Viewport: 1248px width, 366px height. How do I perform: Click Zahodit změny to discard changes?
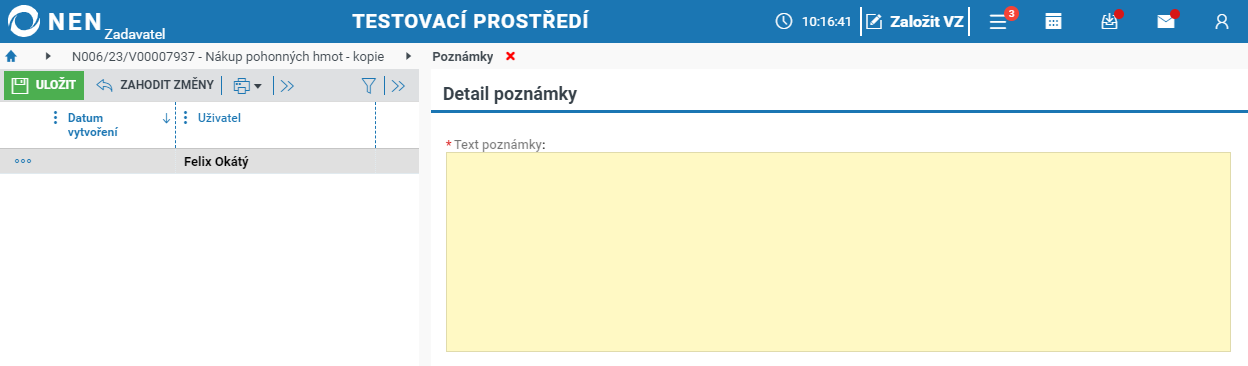[155, 85]
